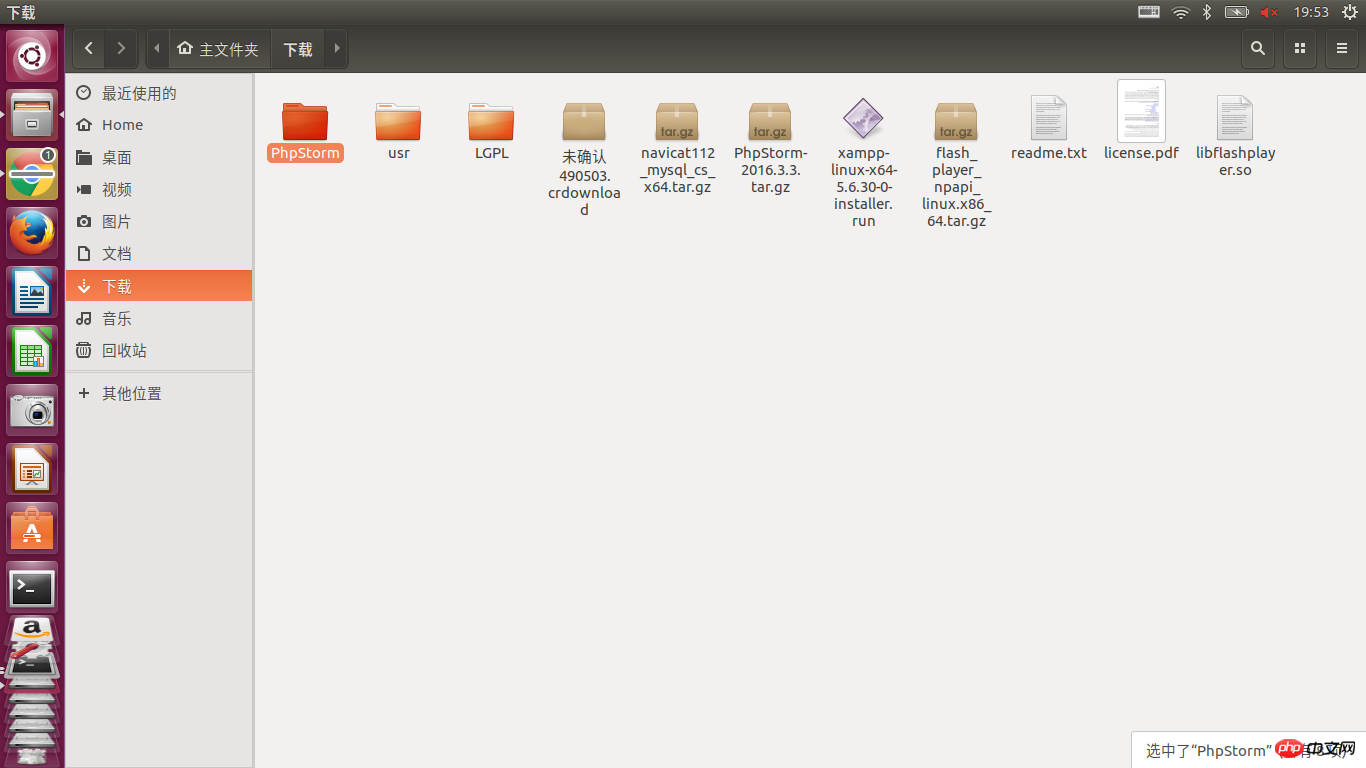Viewport: 1366px width, 768px height.
Task: Open the muted sound indicator
Action: [1269, 12]
